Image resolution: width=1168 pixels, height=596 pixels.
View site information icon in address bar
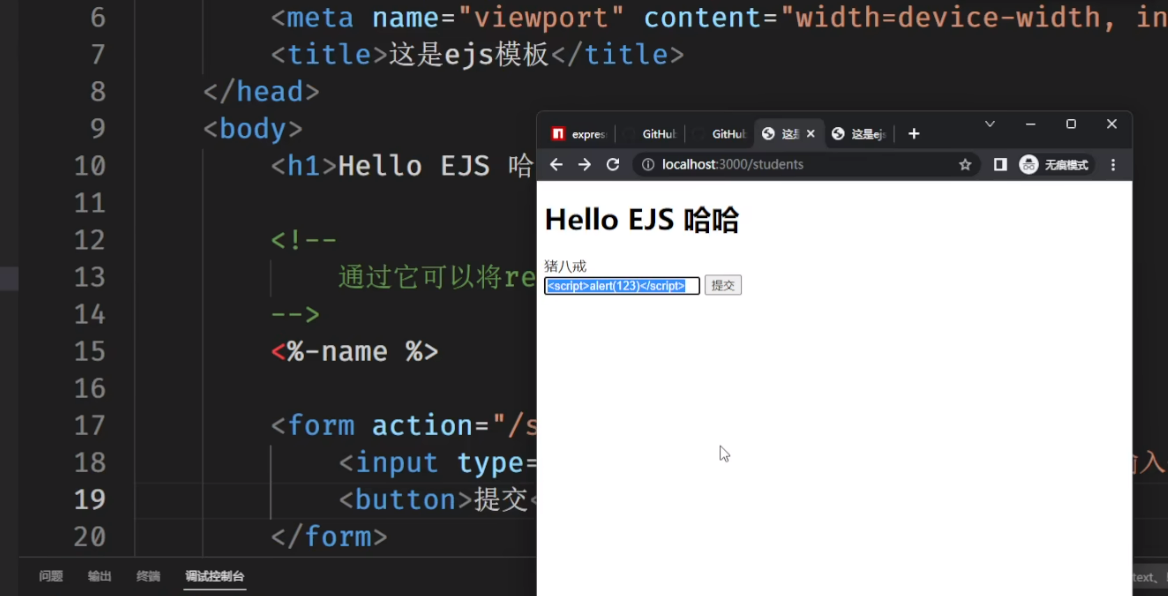(648, 165)
